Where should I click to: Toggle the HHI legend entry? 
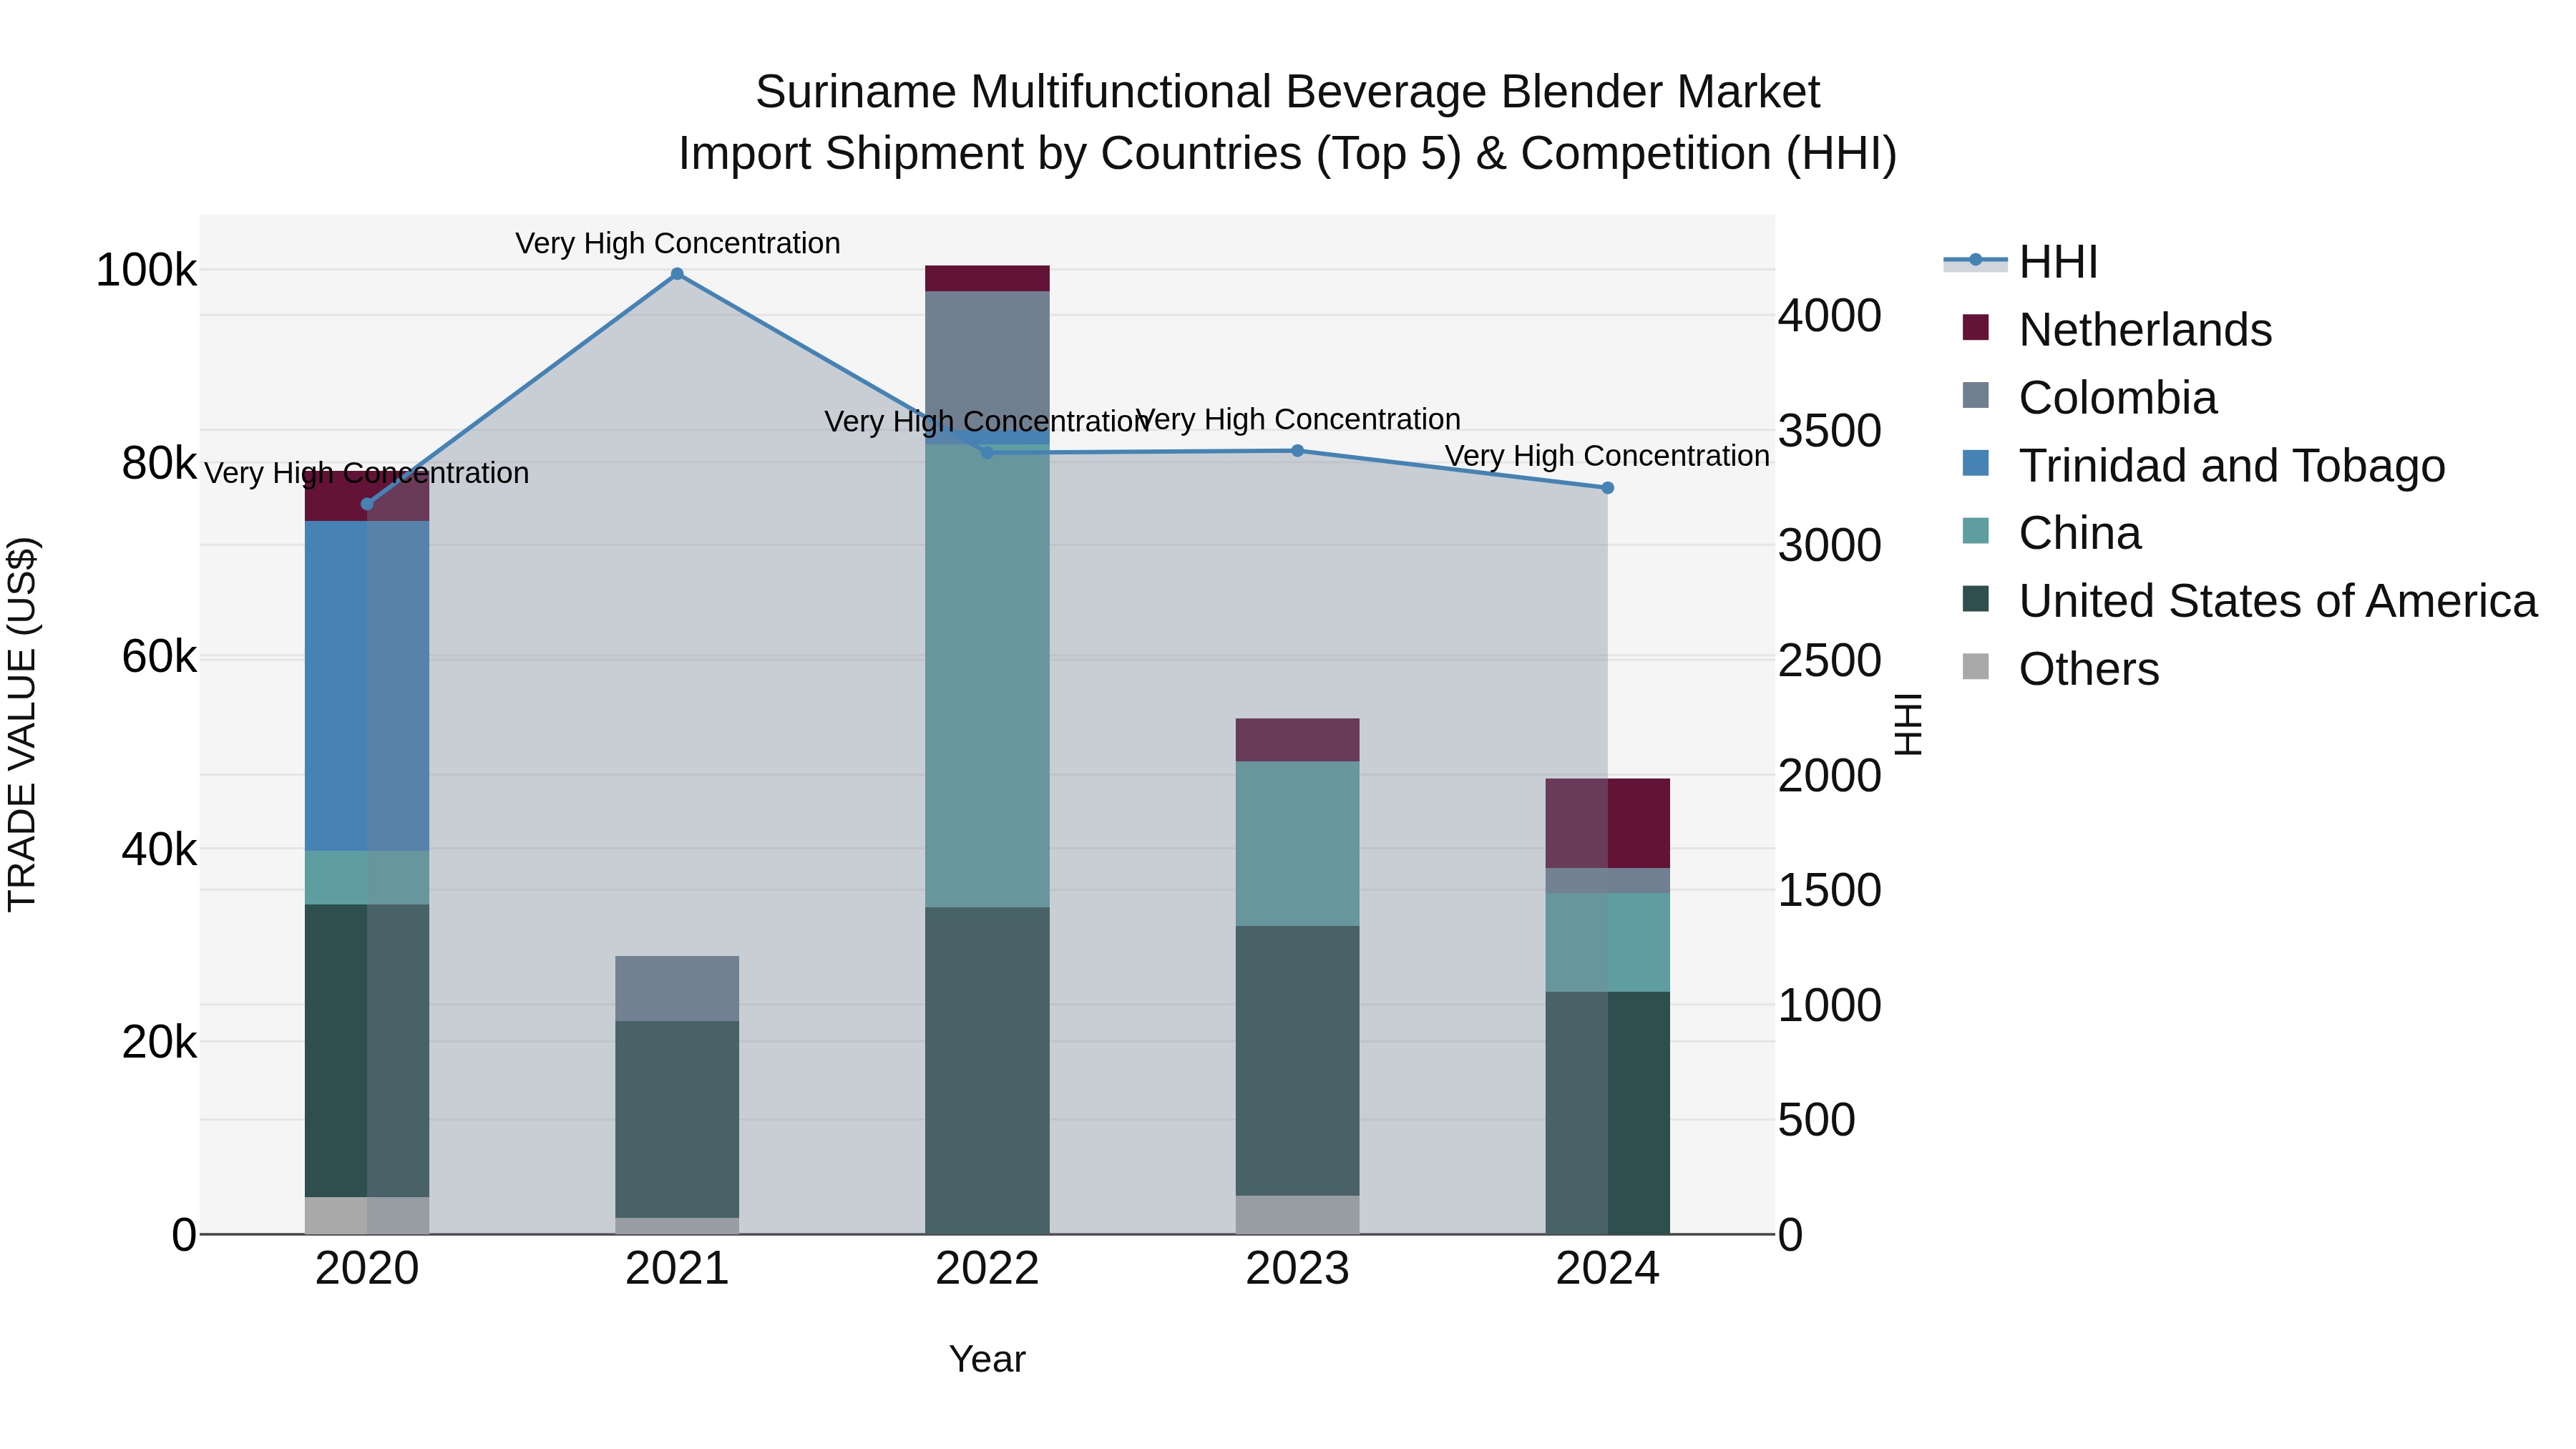(2020, 262)
